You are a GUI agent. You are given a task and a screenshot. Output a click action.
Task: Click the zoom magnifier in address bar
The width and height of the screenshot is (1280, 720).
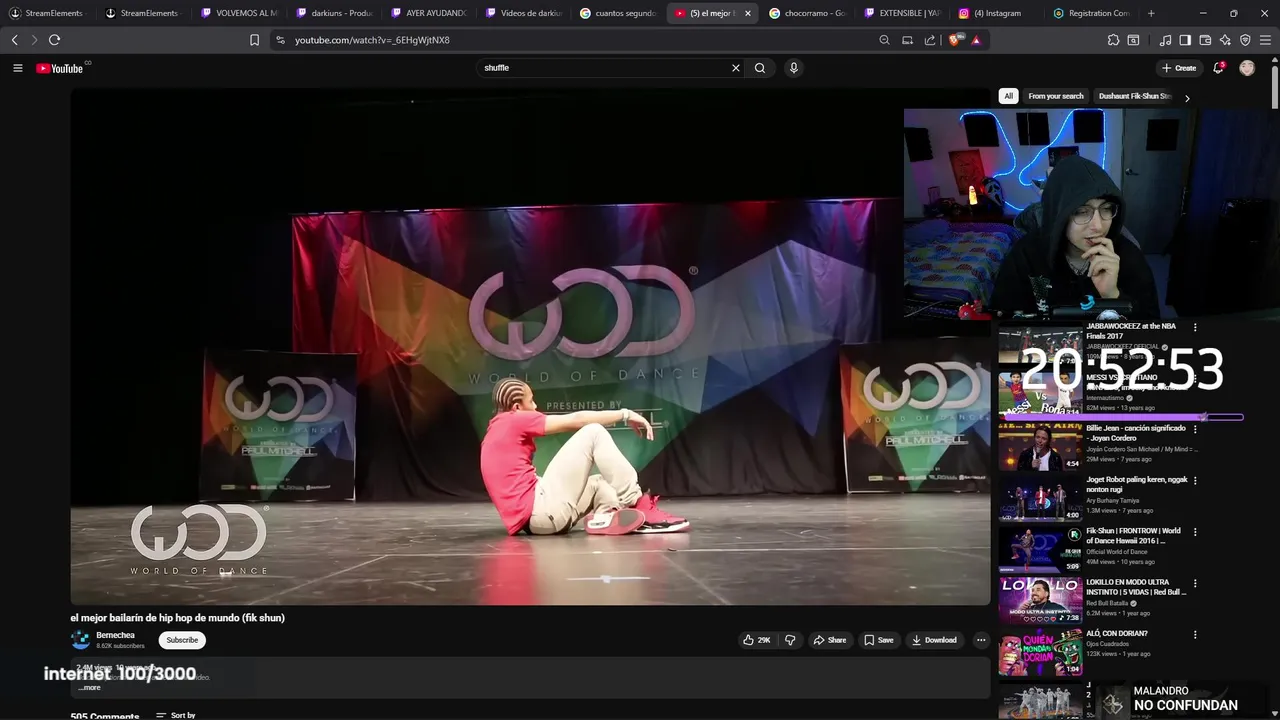(x=884, y=40)
